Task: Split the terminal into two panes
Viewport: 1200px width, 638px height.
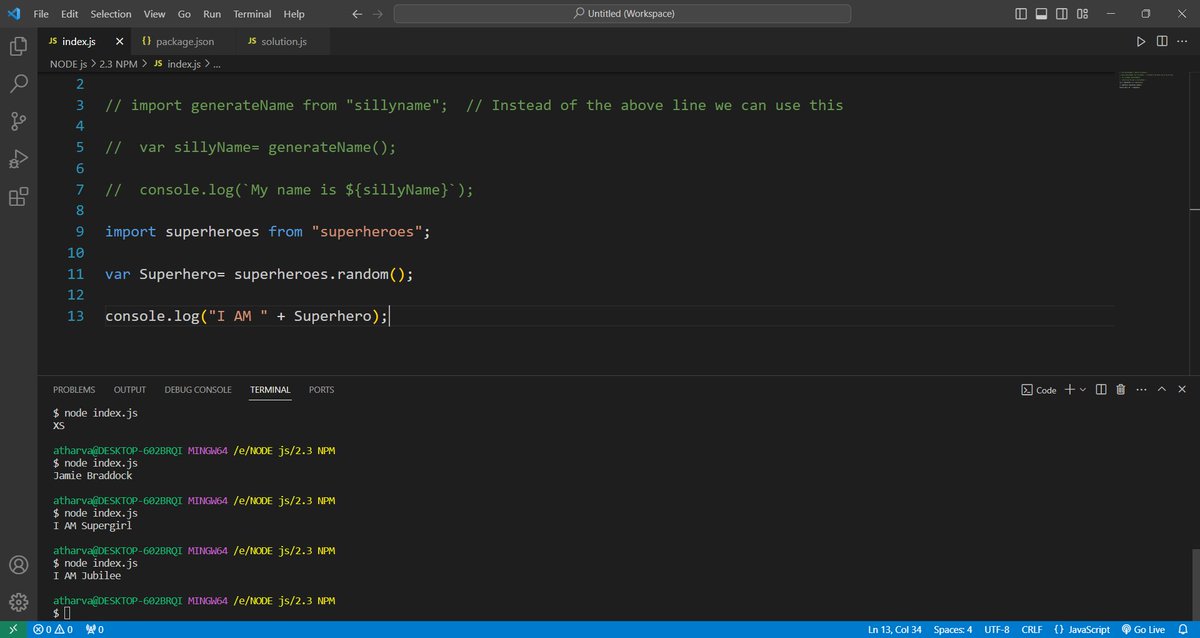Action: [1100, 389]
